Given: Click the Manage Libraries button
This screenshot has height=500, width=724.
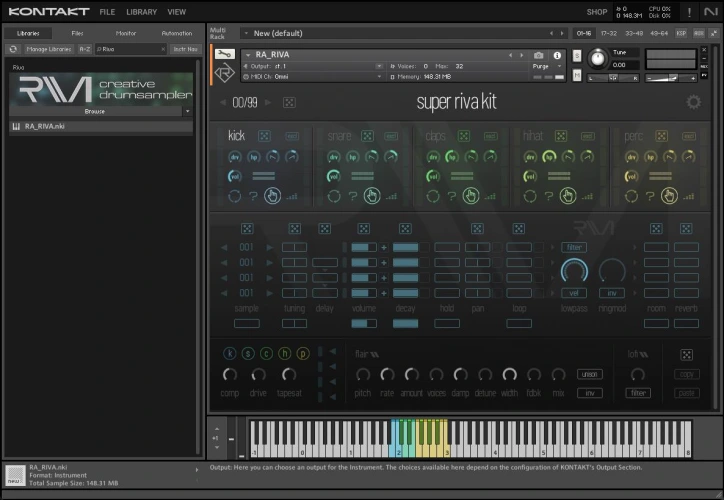Looking at the screenshot, I should (x=49, y=48).
